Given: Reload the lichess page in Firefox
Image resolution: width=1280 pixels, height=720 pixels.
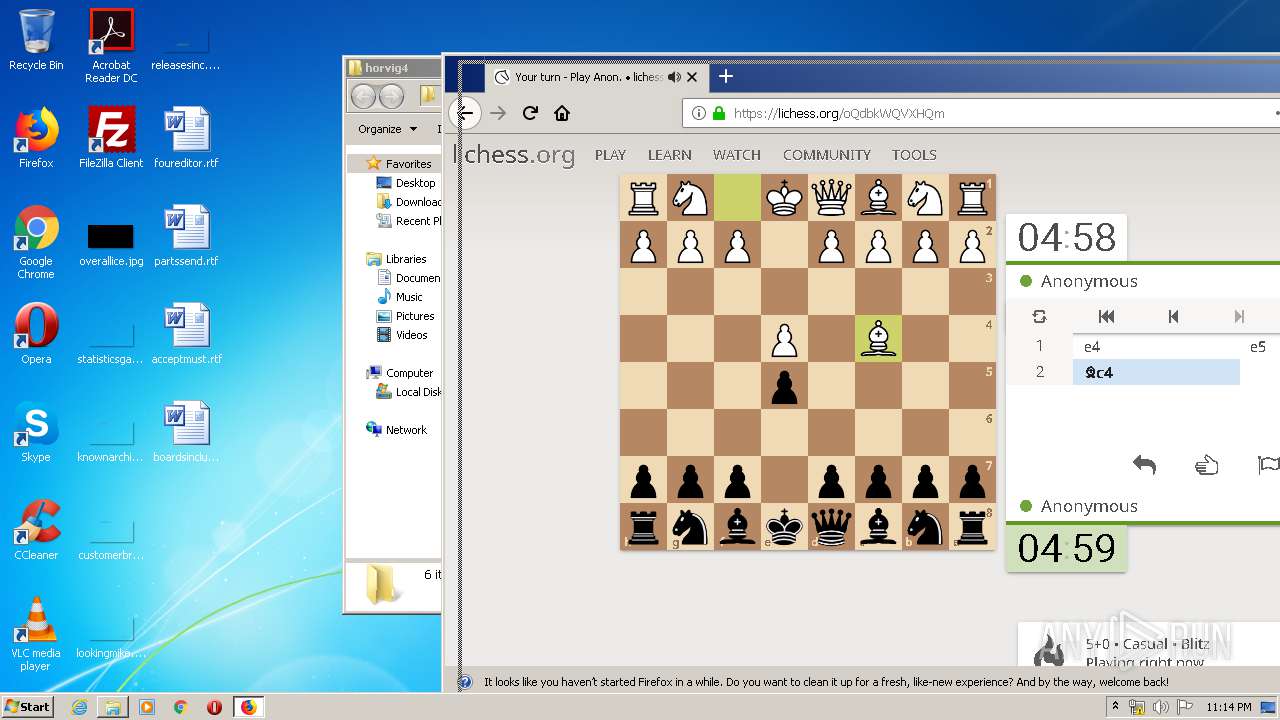Looking at the screenshot, I should click(530, 113).
